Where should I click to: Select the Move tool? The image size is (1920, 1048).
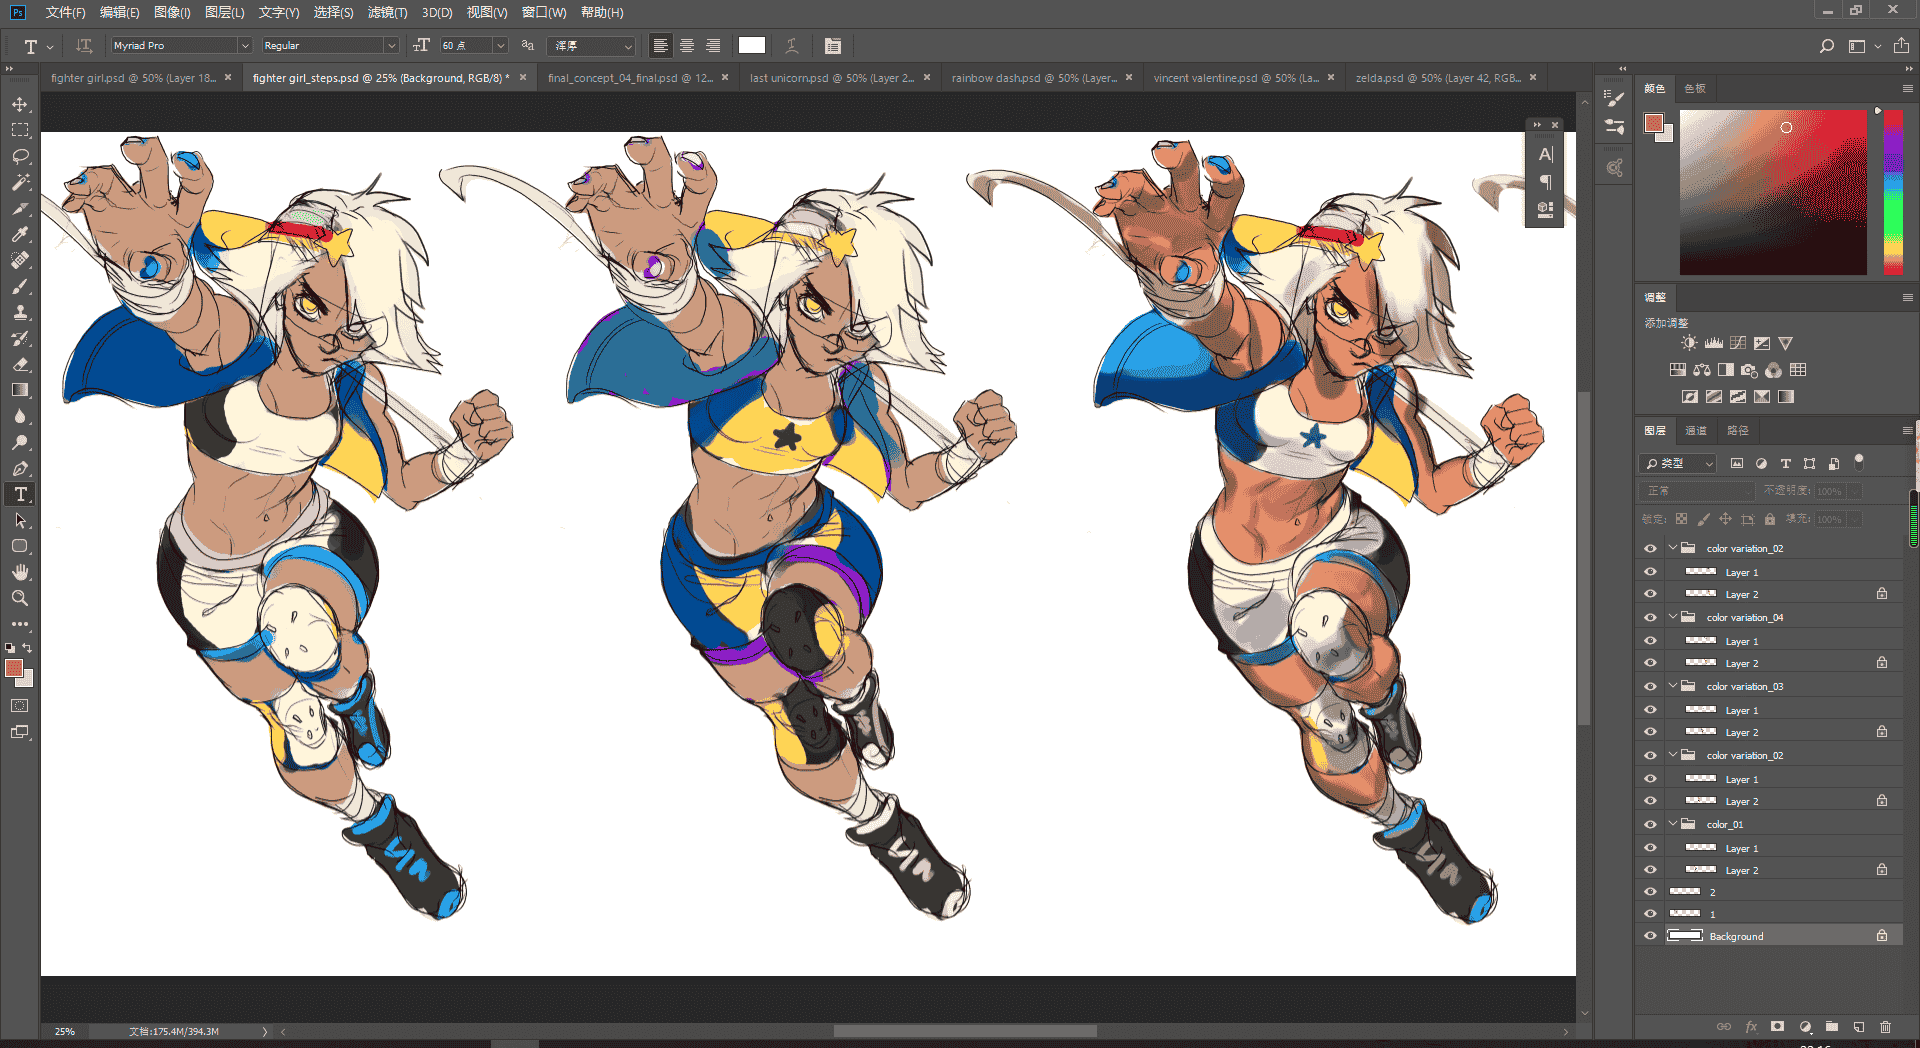pyautogui.click(x=20, y=105)
